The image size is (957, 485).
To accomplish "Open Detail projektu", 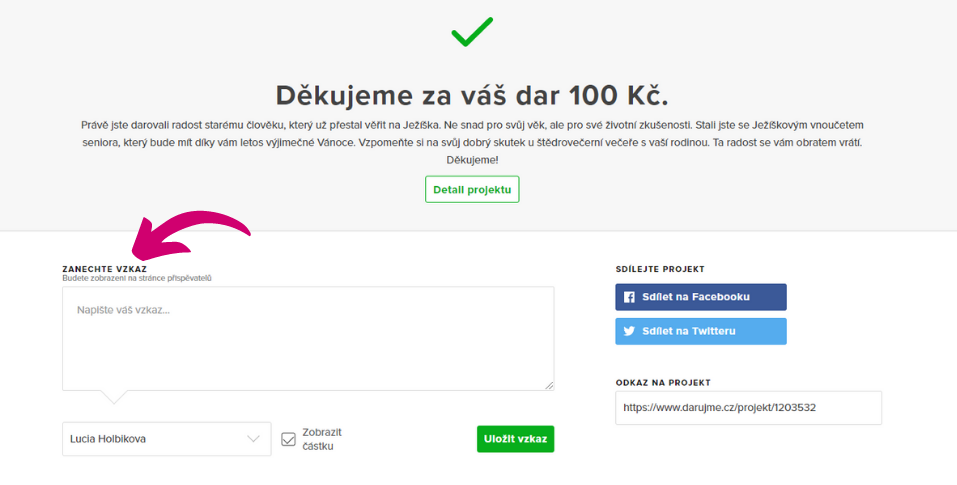I will pos(472,189).
